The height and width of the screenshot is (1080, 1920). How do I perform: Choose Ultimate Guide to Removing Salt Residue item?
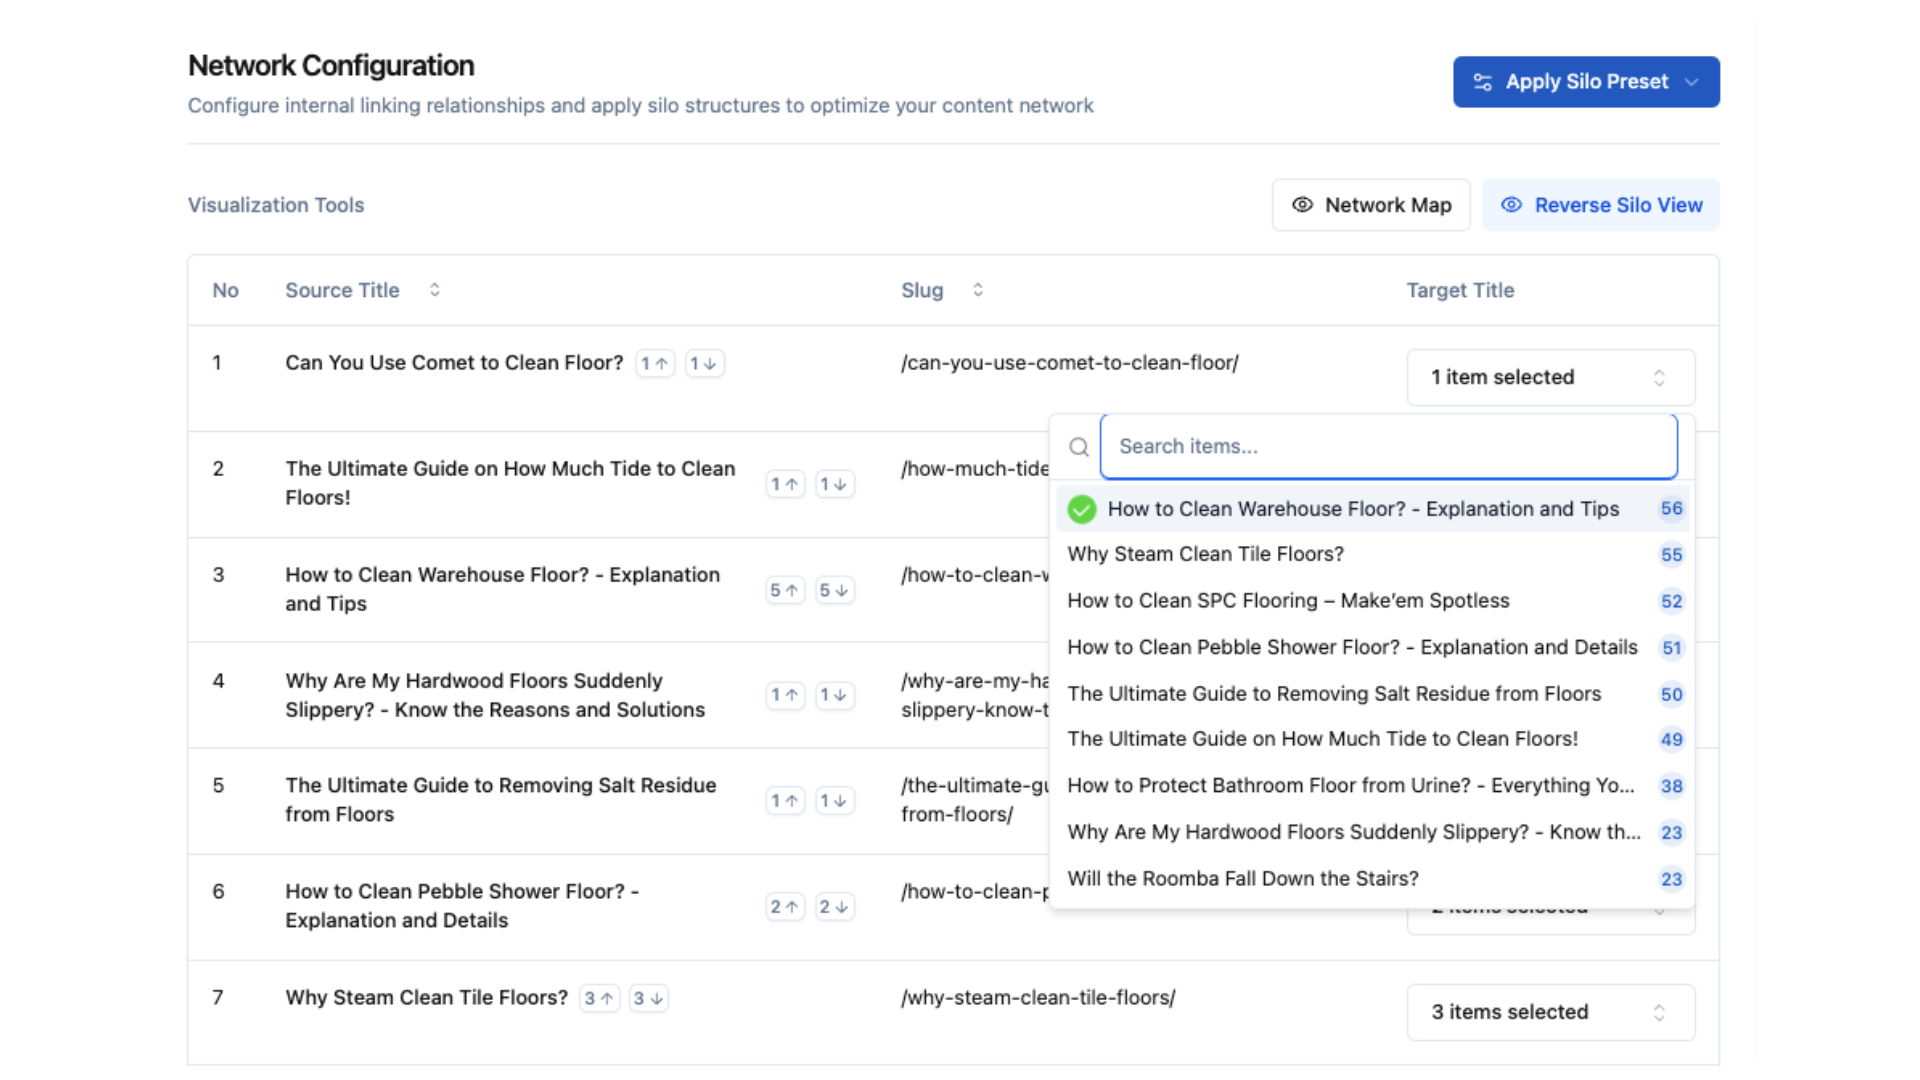coord(1334,694)
